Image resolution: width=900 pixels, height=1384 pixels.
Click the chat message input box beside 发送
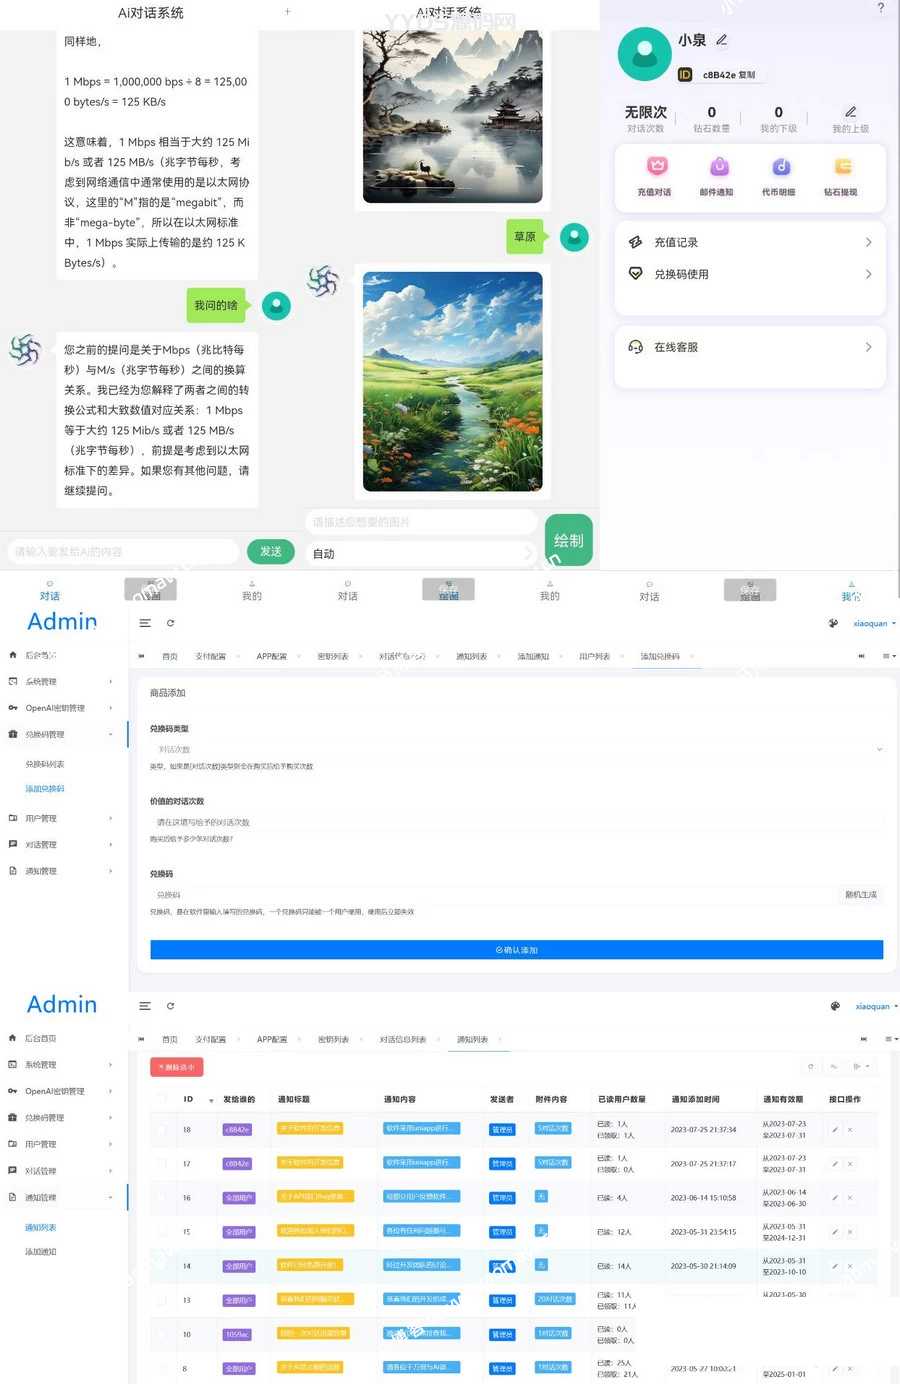(x=123, y=551)
